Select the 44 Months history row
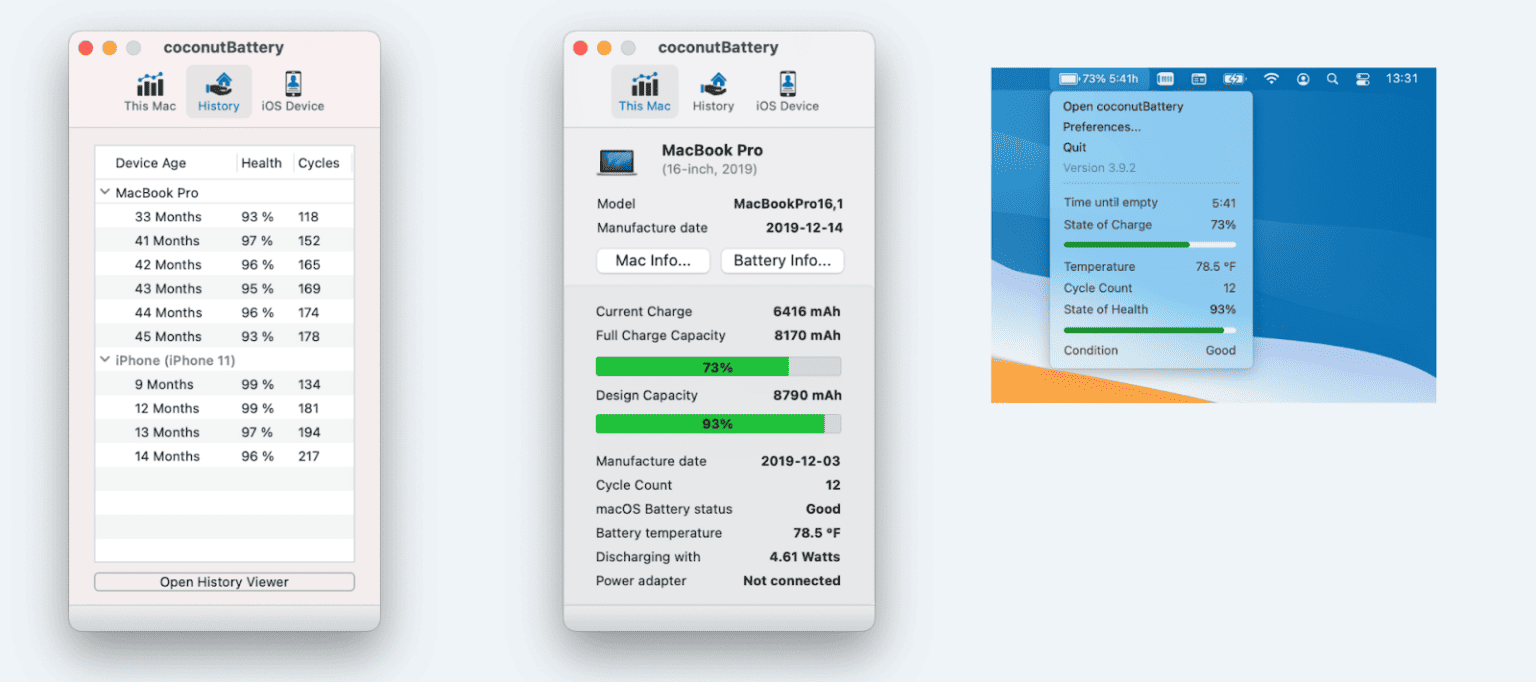Image resolution: width=1536 pixels, height=682 pixels. point(224,312)
